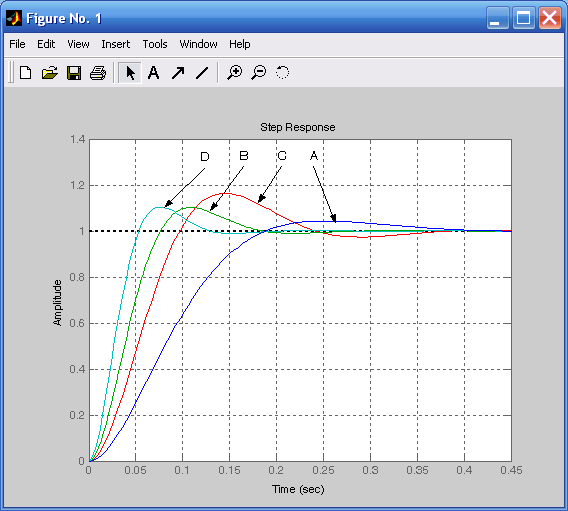Activate the Rotate 3D tool

(x=283, y=73)
